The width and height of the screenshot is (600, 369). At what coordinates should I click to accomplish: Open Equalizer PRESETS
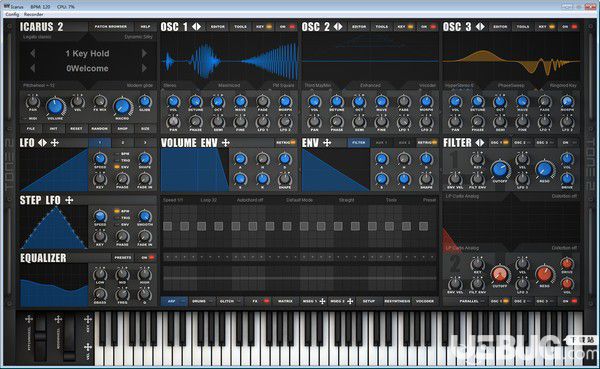coord(123,258)
